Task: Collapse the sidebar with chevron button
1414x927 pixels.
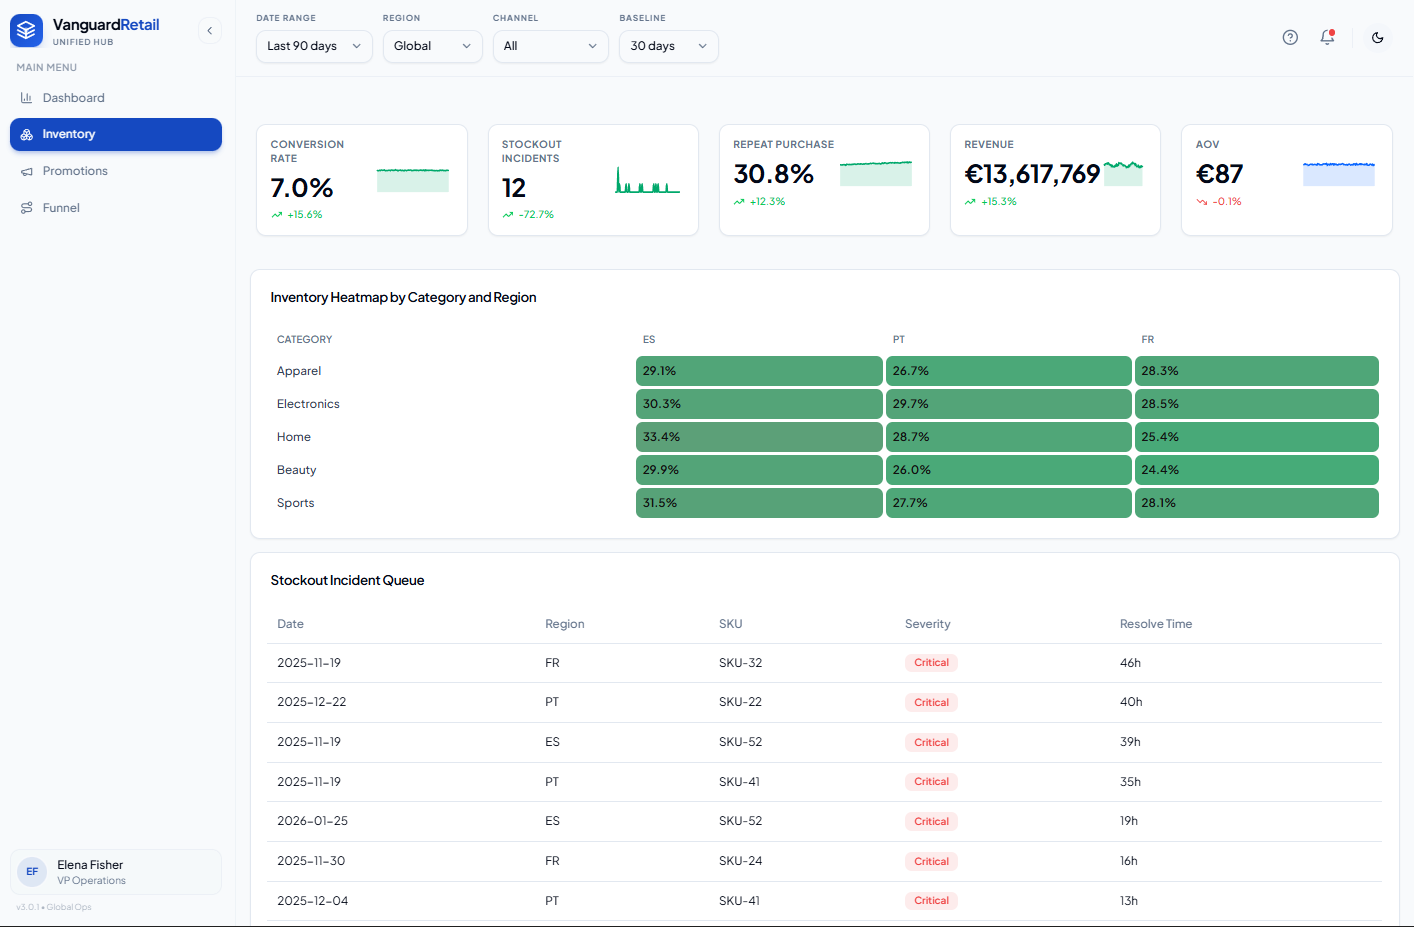Action: tap(210, 31)
